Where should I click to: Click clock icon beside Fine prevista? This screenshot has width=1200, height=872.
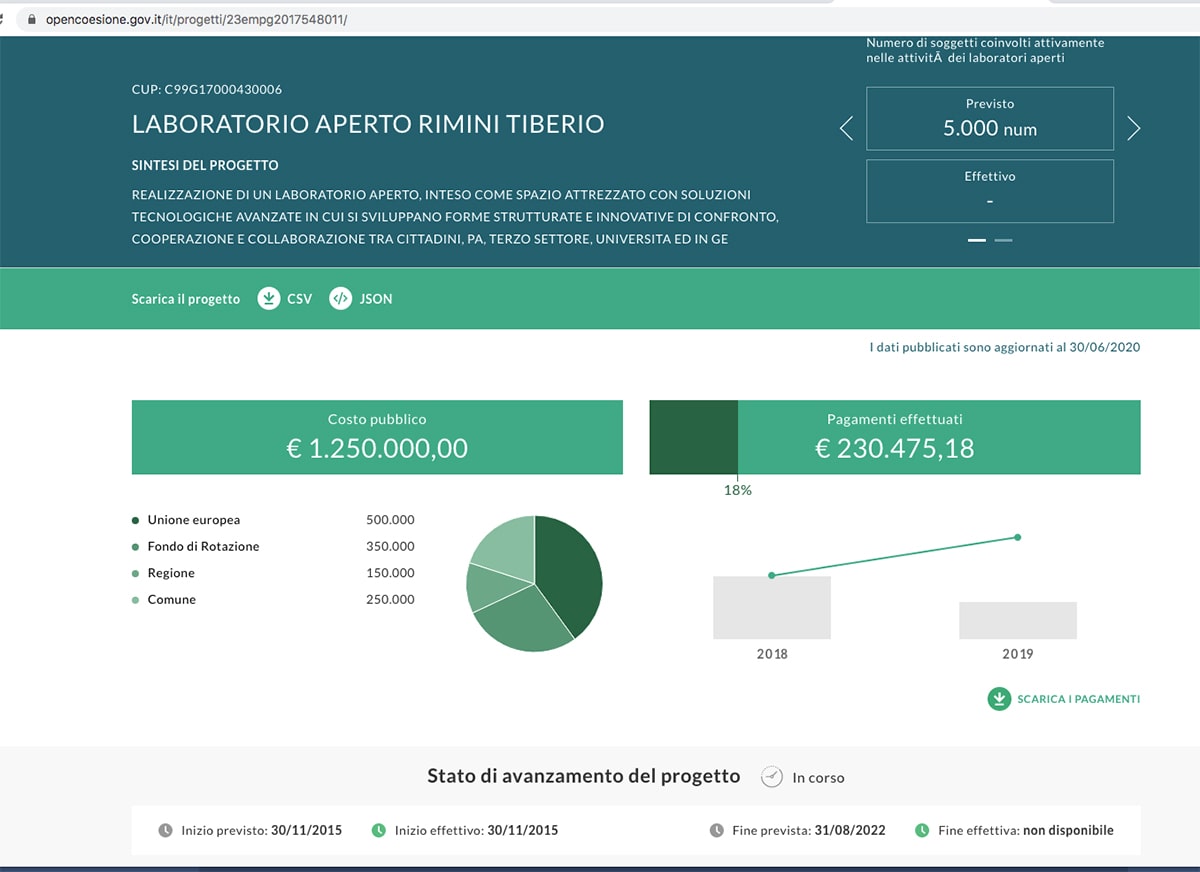[x=716, y=830]
